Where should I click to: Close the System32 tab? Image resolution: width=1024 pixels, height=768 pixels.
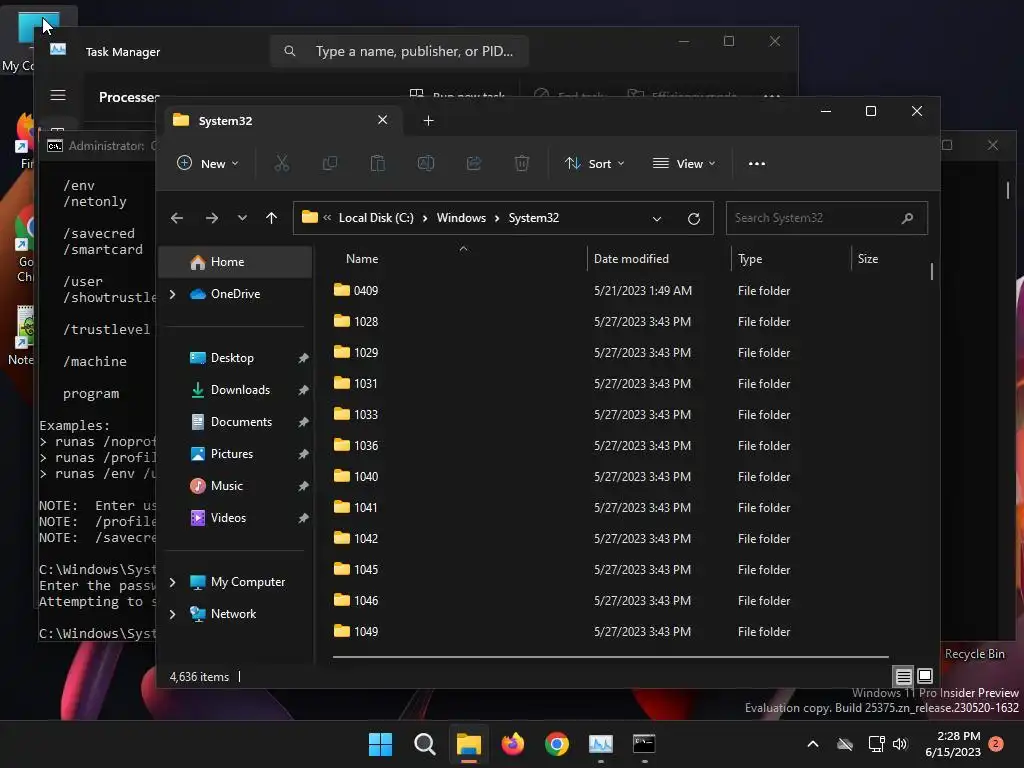tap(383, 120)
